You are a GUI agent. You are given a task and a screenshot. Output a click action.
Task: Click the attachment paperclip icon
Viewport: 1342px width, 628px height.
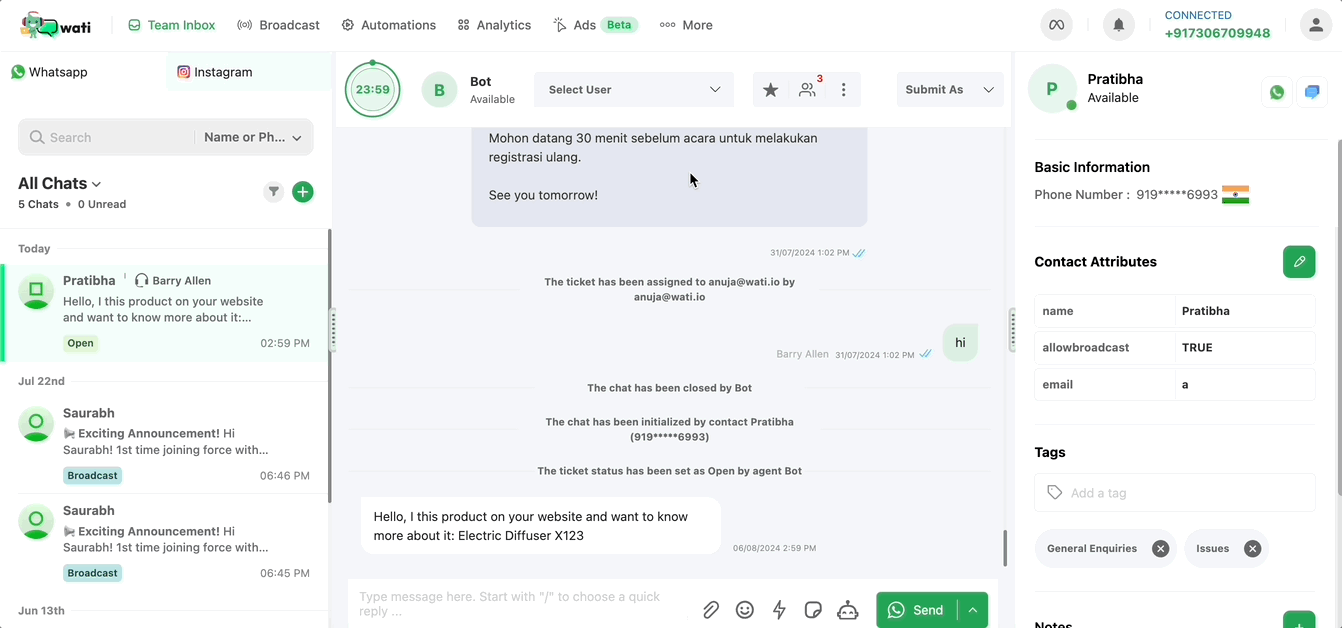point(711,610)
